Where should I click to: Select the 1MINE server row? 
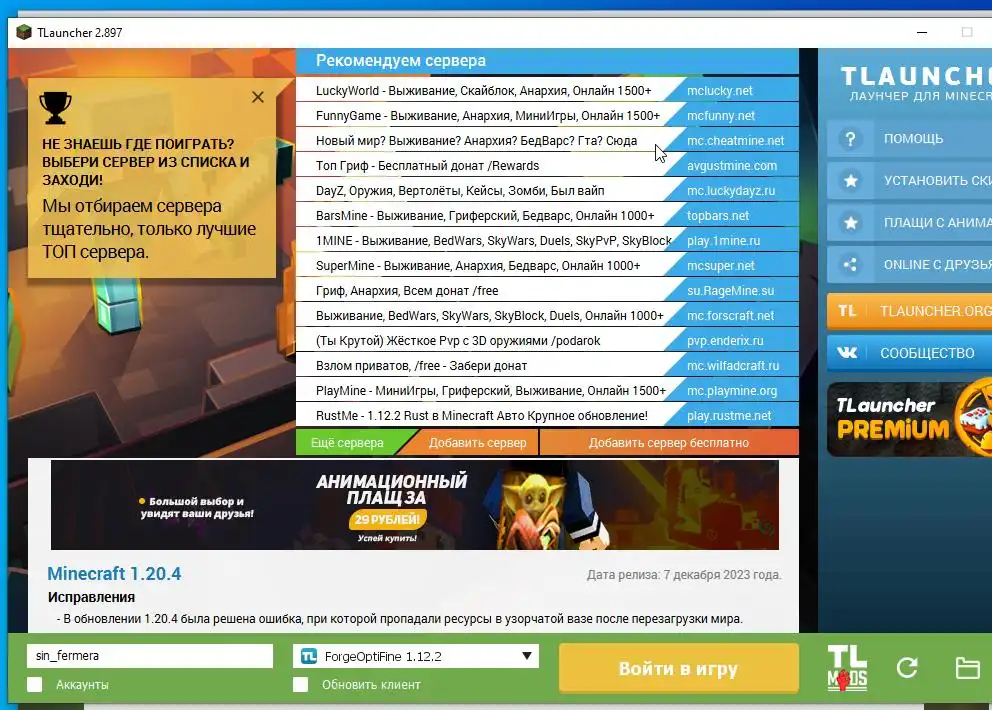click(547, 240)
